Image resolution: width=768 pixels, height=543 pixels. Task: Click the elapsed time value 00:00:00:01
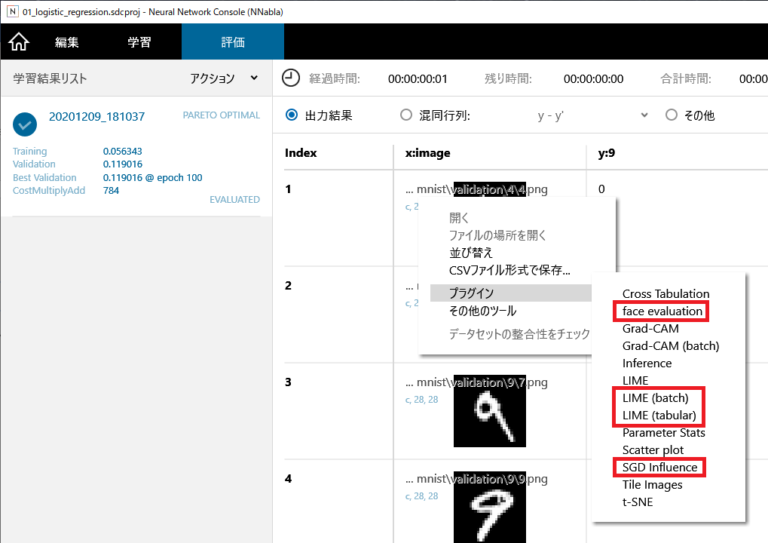coord(418,79)
